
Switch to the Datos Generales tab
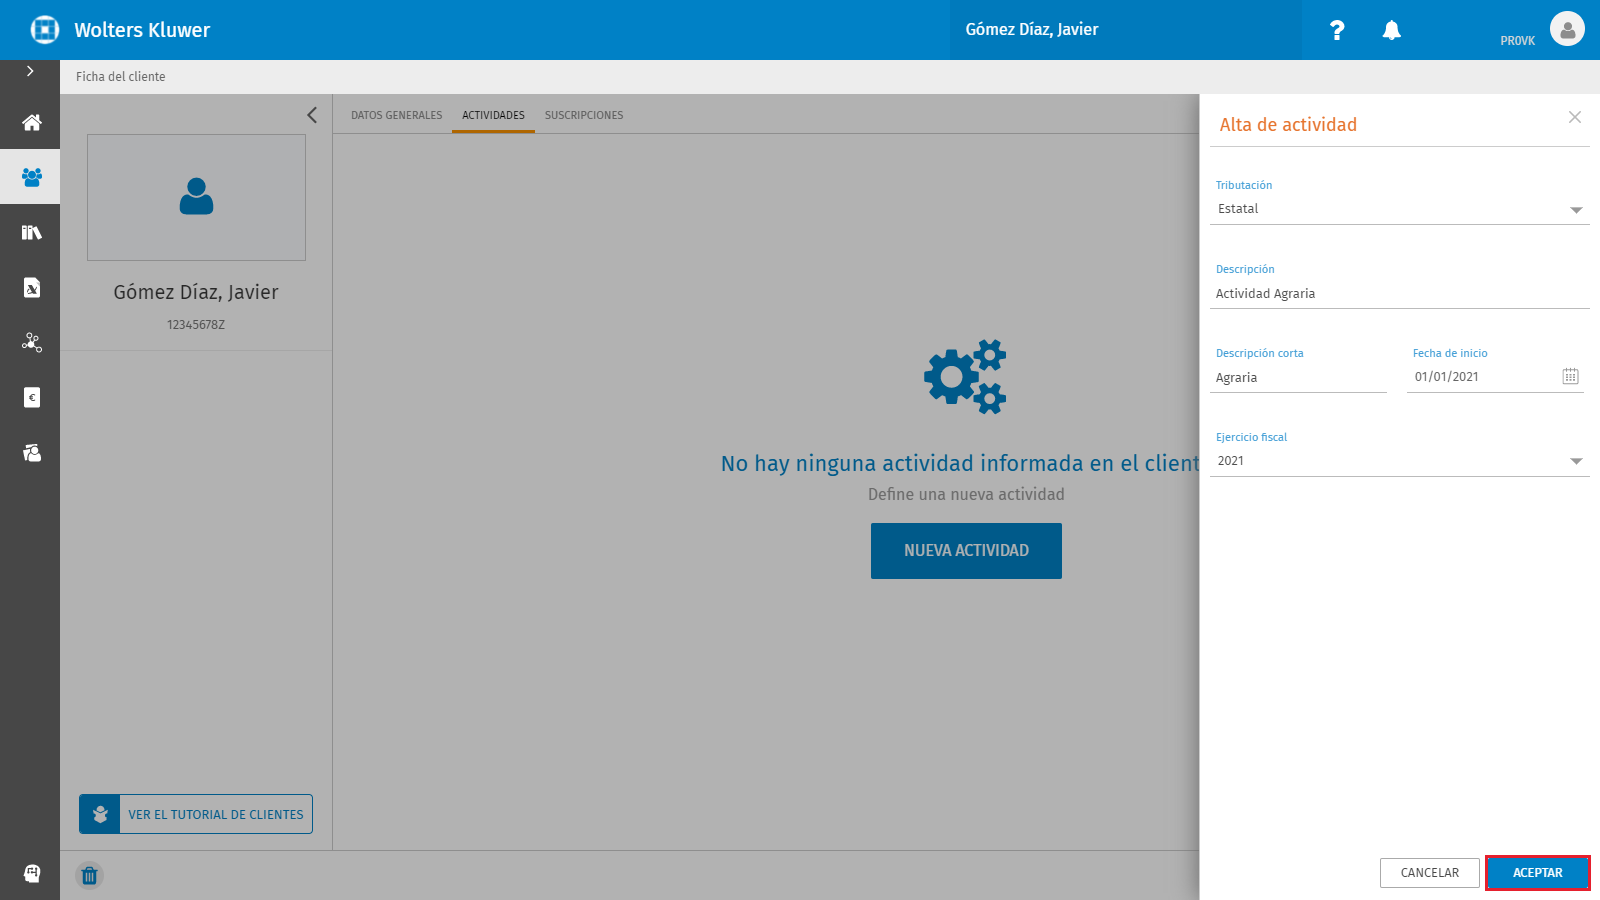(x=396, y=115)
